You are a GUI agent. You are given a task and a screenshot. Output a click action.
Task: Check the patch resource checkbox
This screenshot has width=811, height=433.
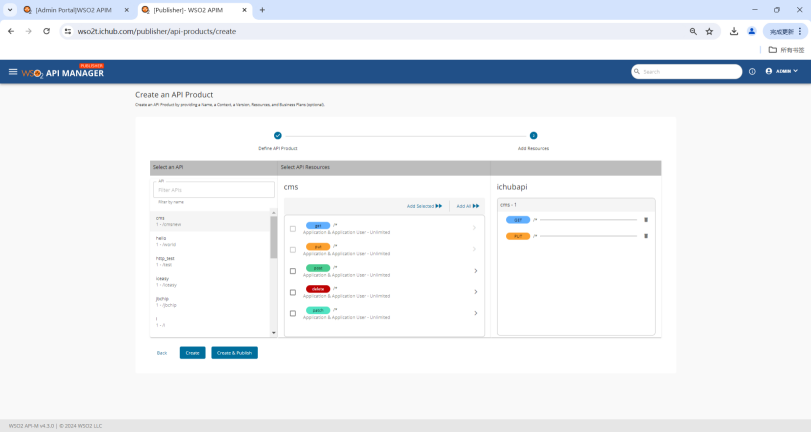(293, 313)
